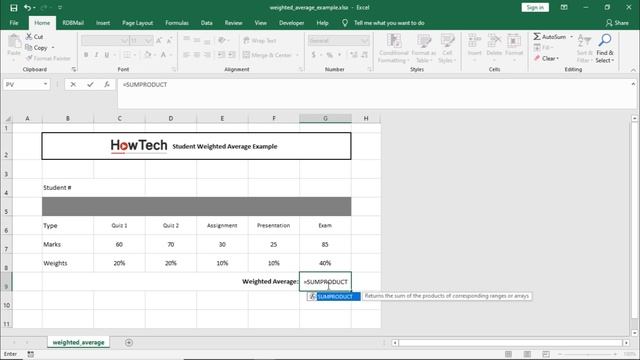Click the Paste clipboard icon

click(x=14, y=42)
